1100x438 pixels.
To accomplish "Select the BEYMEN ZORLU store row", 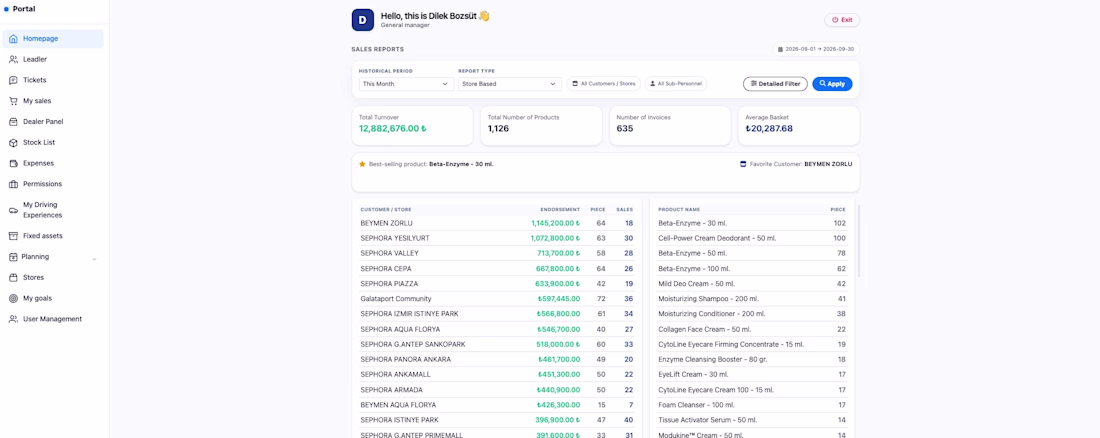I will [497, 223].
